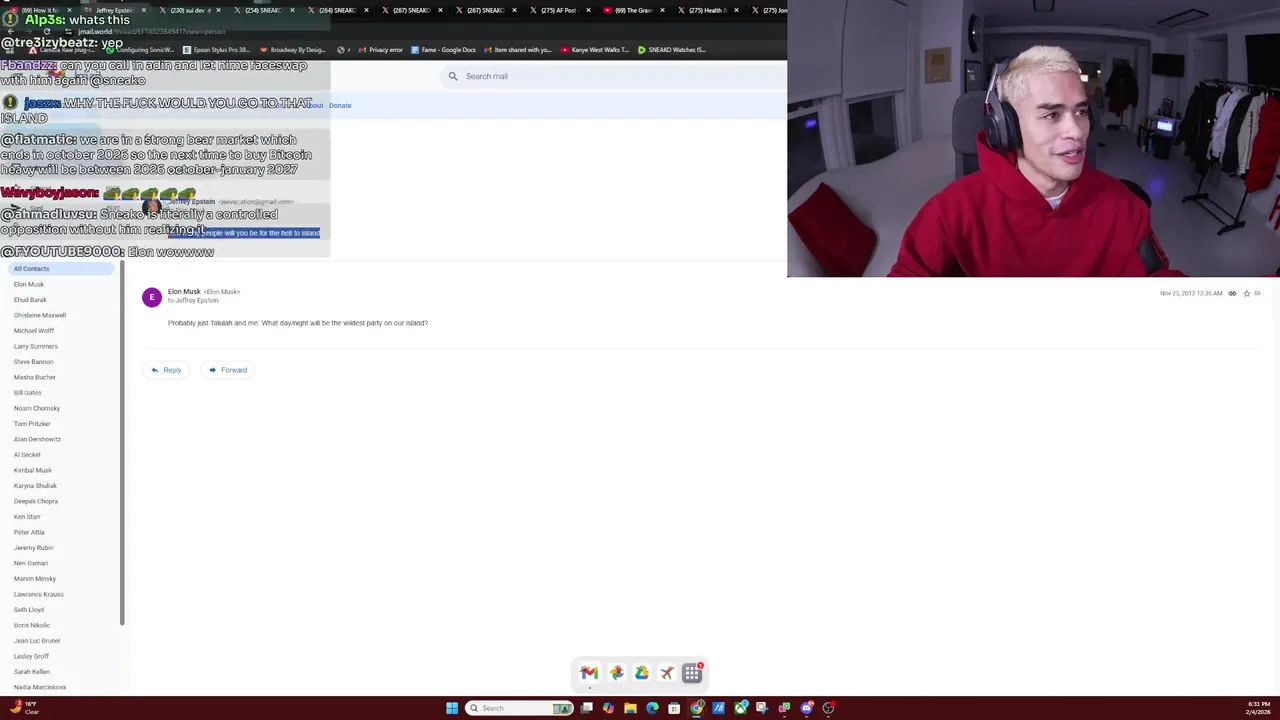This screenshot has height=720, width=1280.
Task: Select Lawrence Krauss contact
Action: point(39,594)
